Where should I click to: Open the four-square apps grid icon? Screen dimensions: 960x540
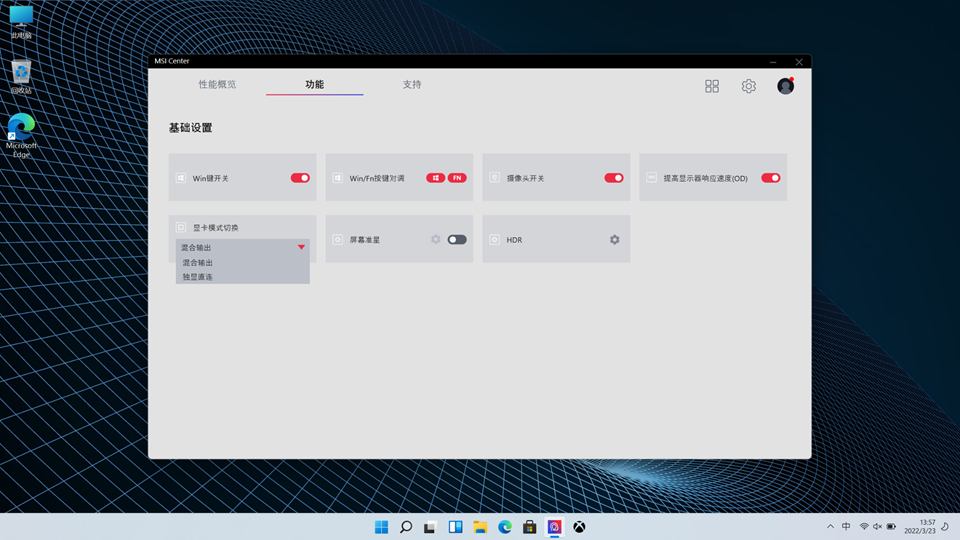point(711,86)
